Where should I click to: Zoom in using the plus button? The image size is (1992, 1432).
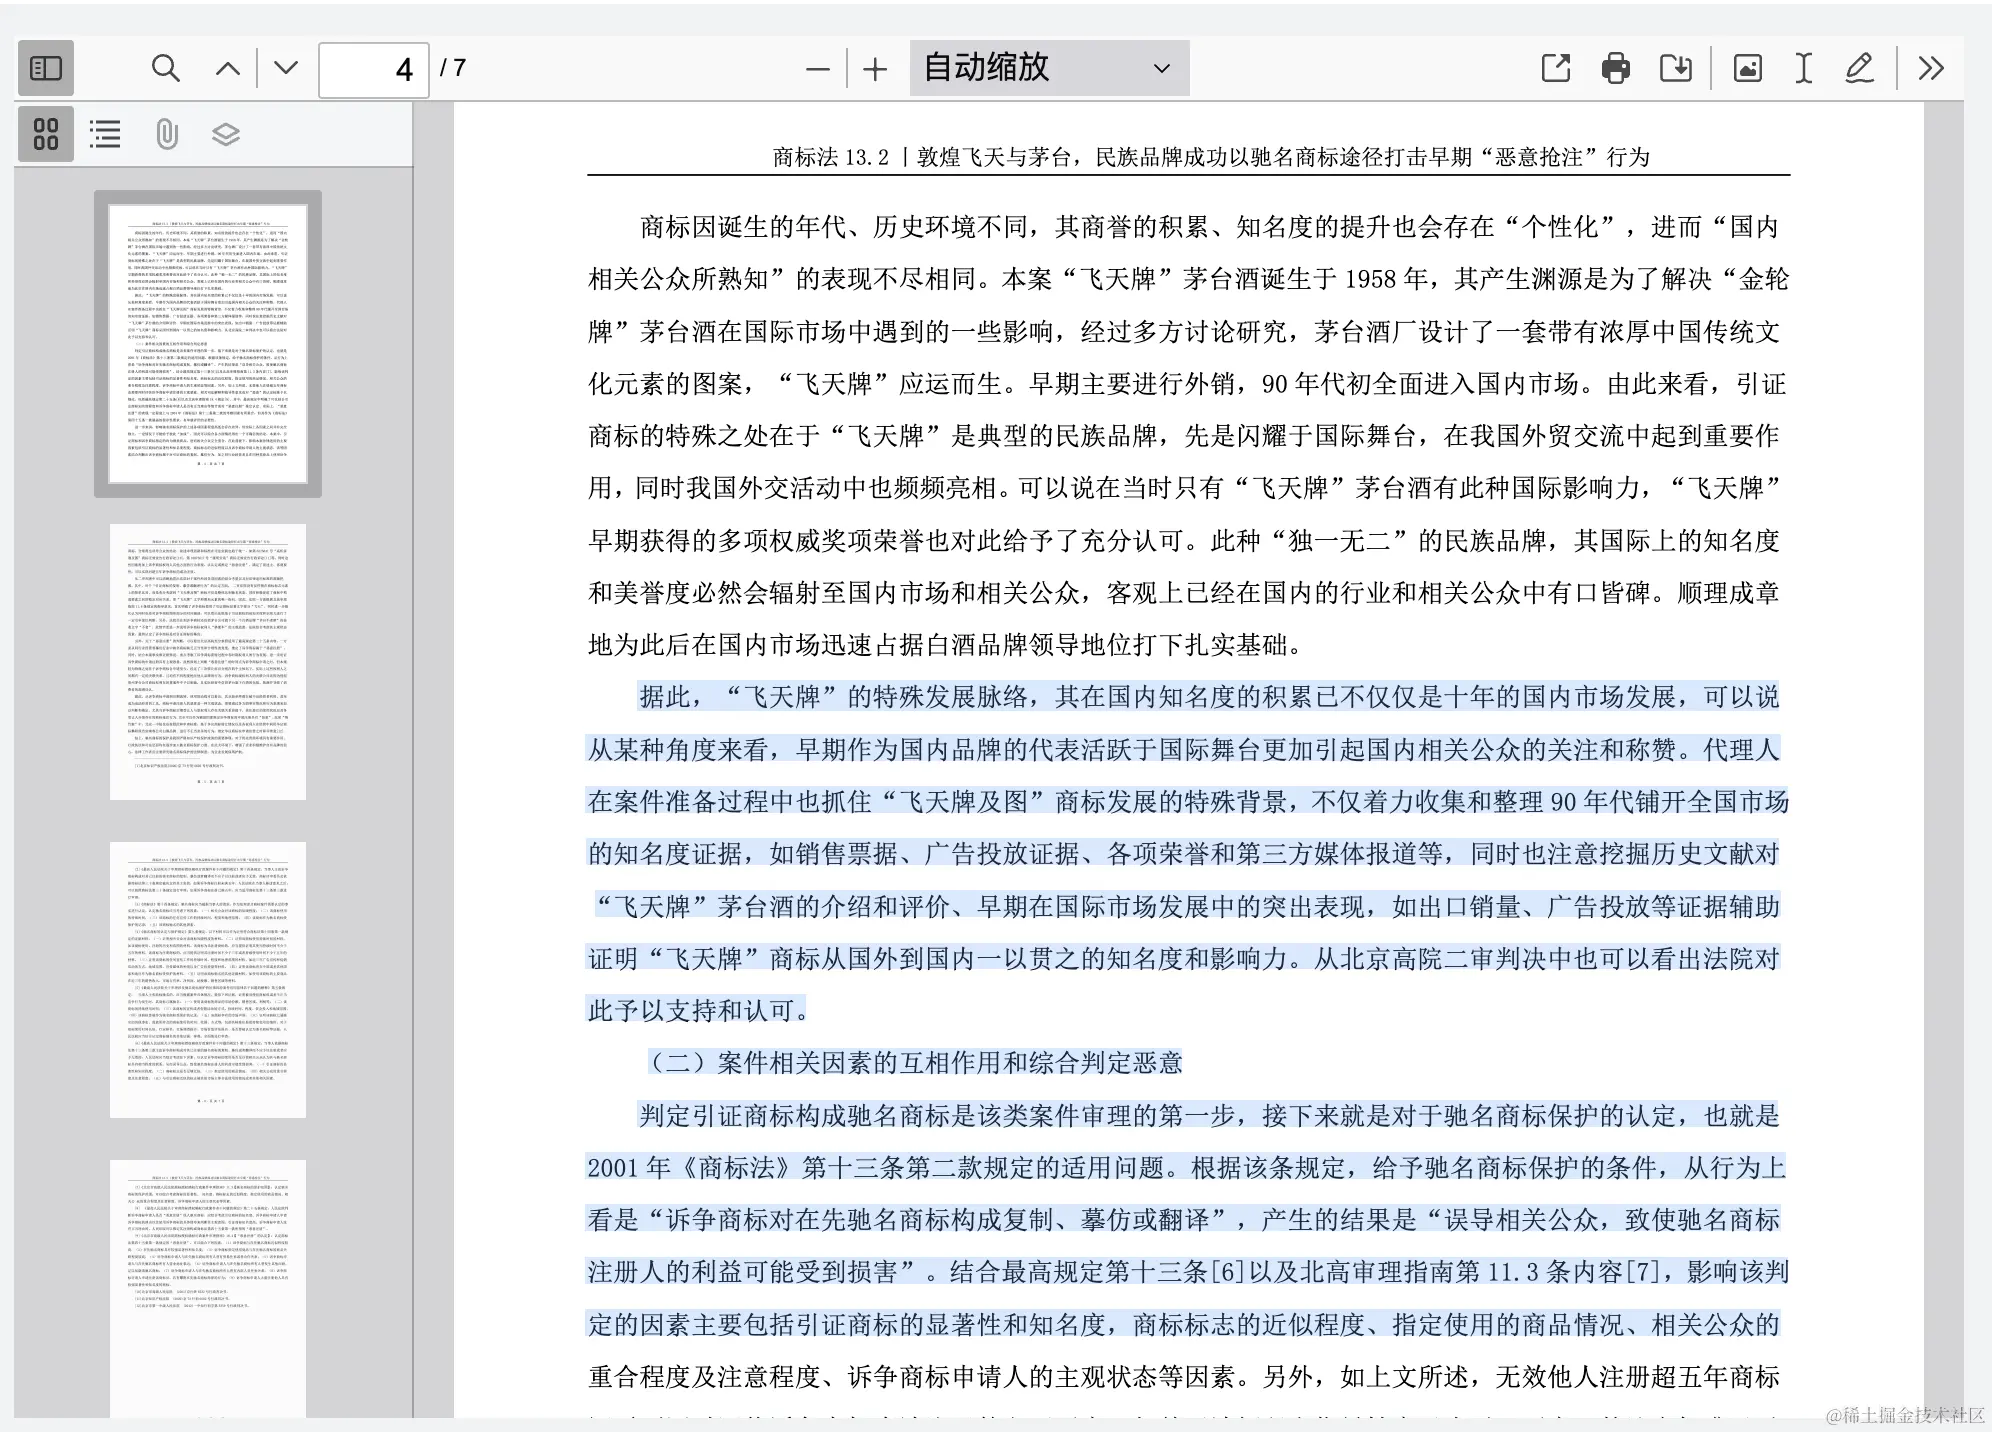coord(875,68)
